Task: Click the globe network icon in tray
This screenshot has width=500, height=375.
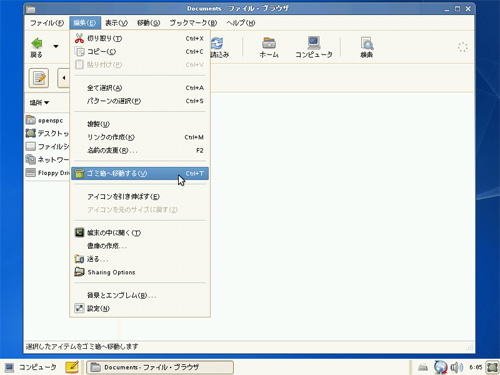Action: click(441, 367)
